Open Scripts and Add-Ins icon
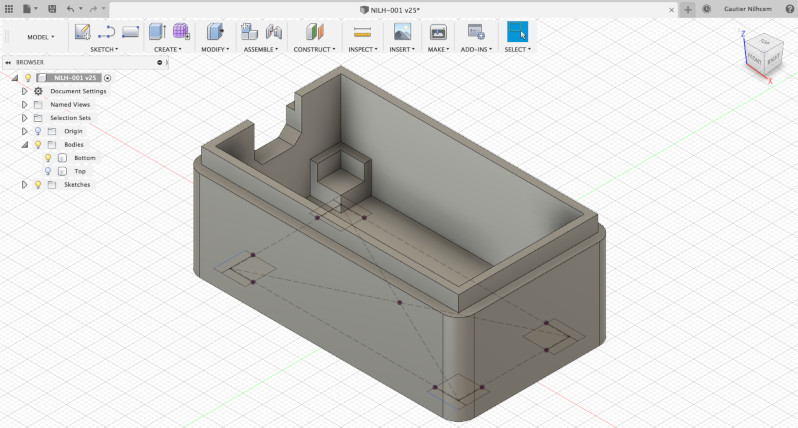798x428 pixels. tap(476, 32)
